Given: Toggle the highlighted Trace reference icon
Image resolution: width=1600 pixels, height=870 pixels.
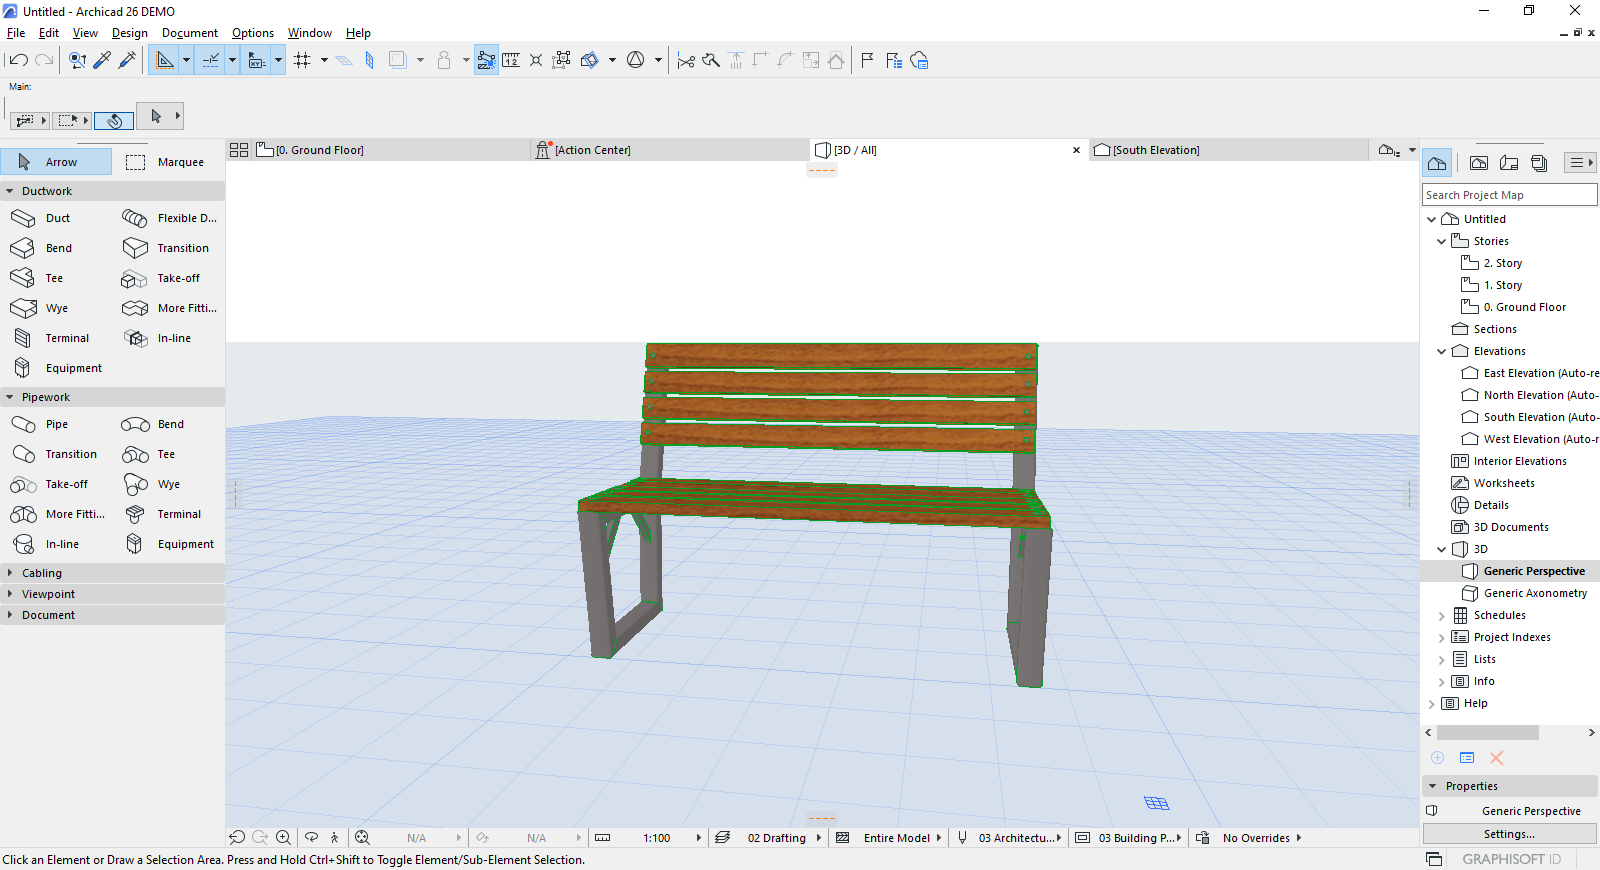Looking at the screenshot, I should (x=486, y=61).
